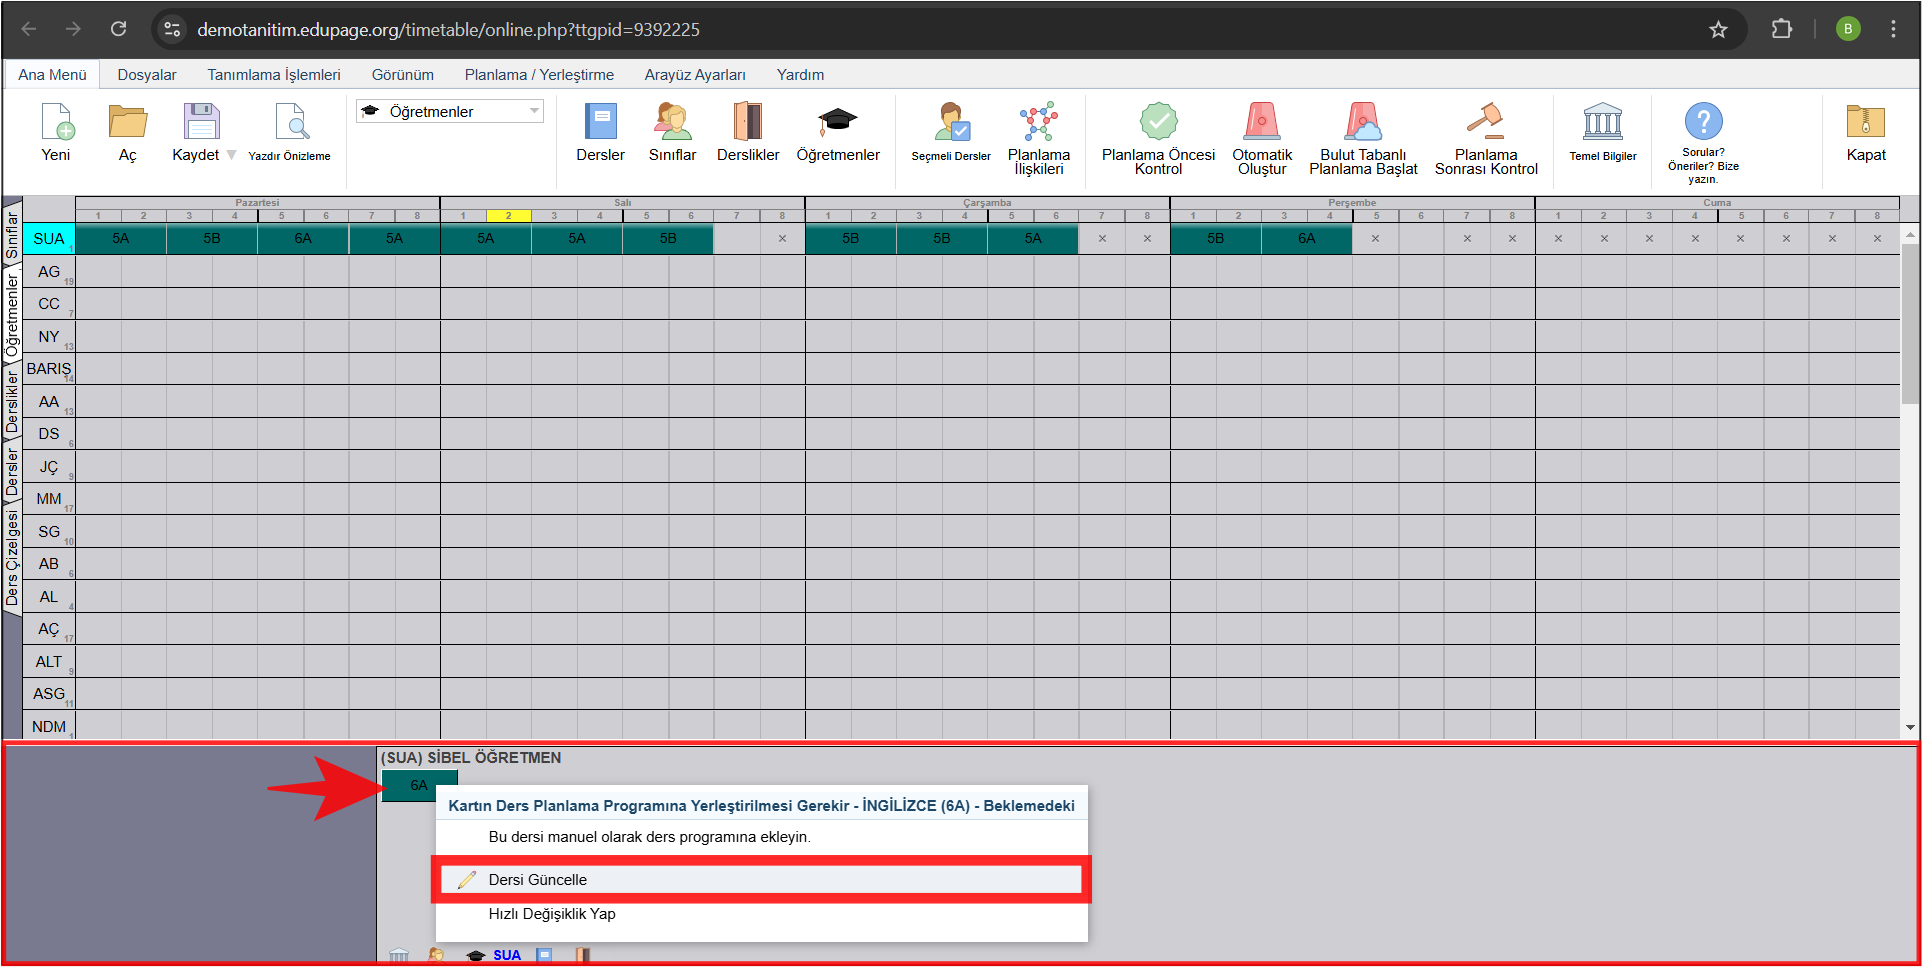Screen dimensions: 1922x967
Task: Click the 5A card in Pazartesi period 1
Action: [121, 238]
